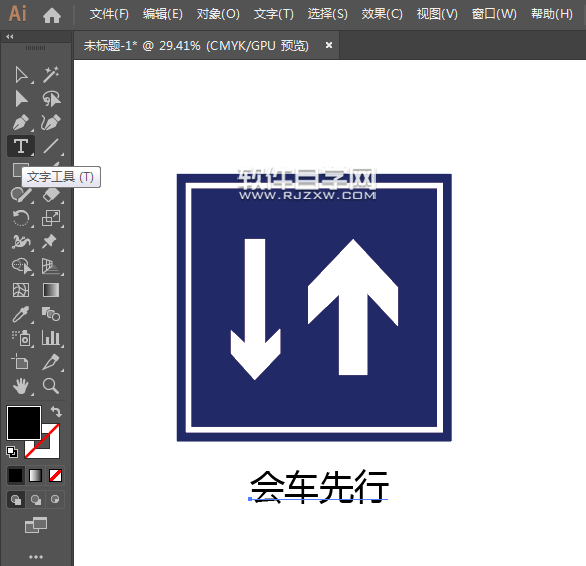Change screen mode button
Screen dimensions: 586x566
coord(36,525)
